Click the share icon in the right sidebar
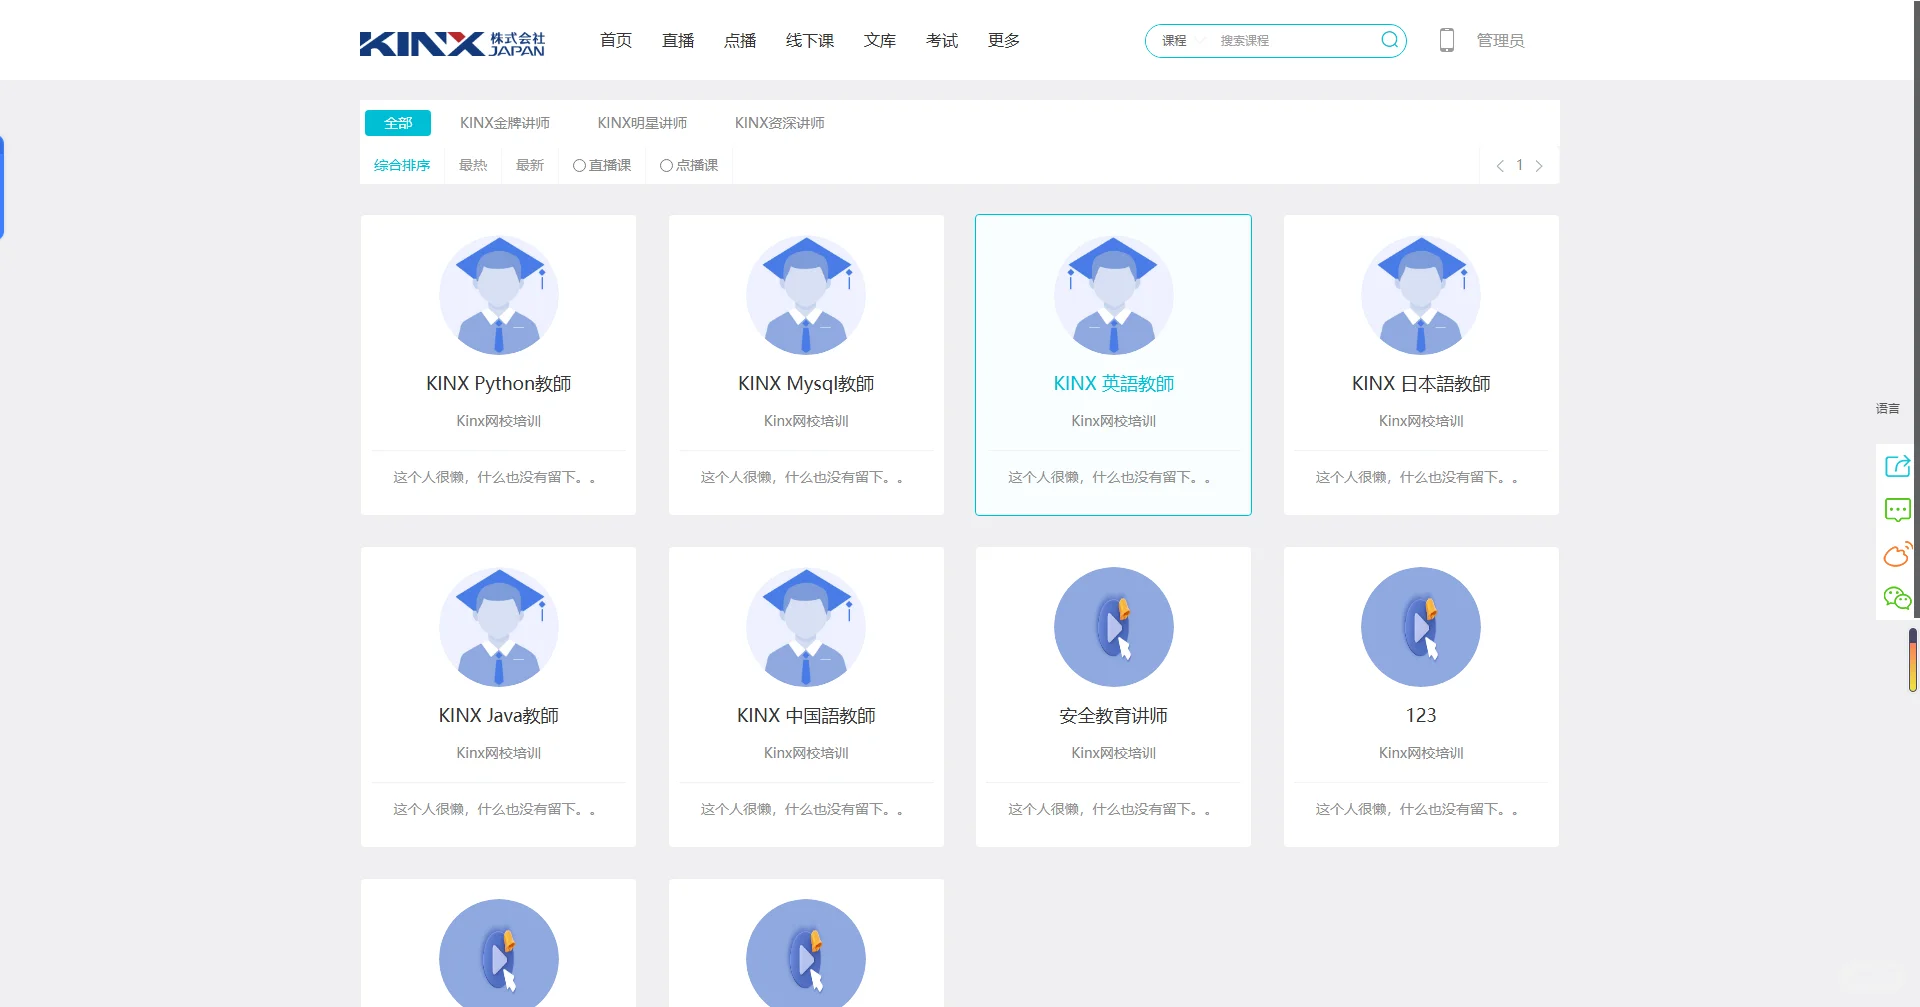The width and height of the screenshot is (1920, 1007). click(1897, 465)
